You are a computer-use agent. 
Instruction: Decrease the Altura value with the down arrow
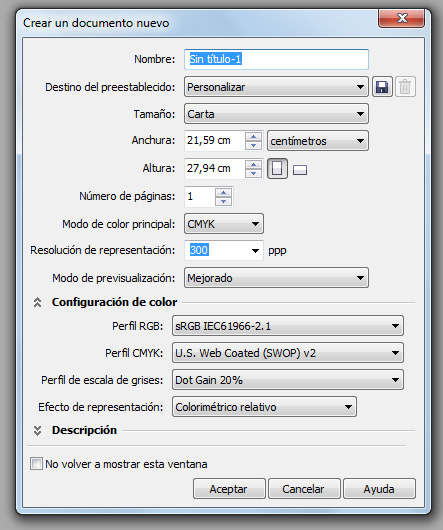click(253, 173)
